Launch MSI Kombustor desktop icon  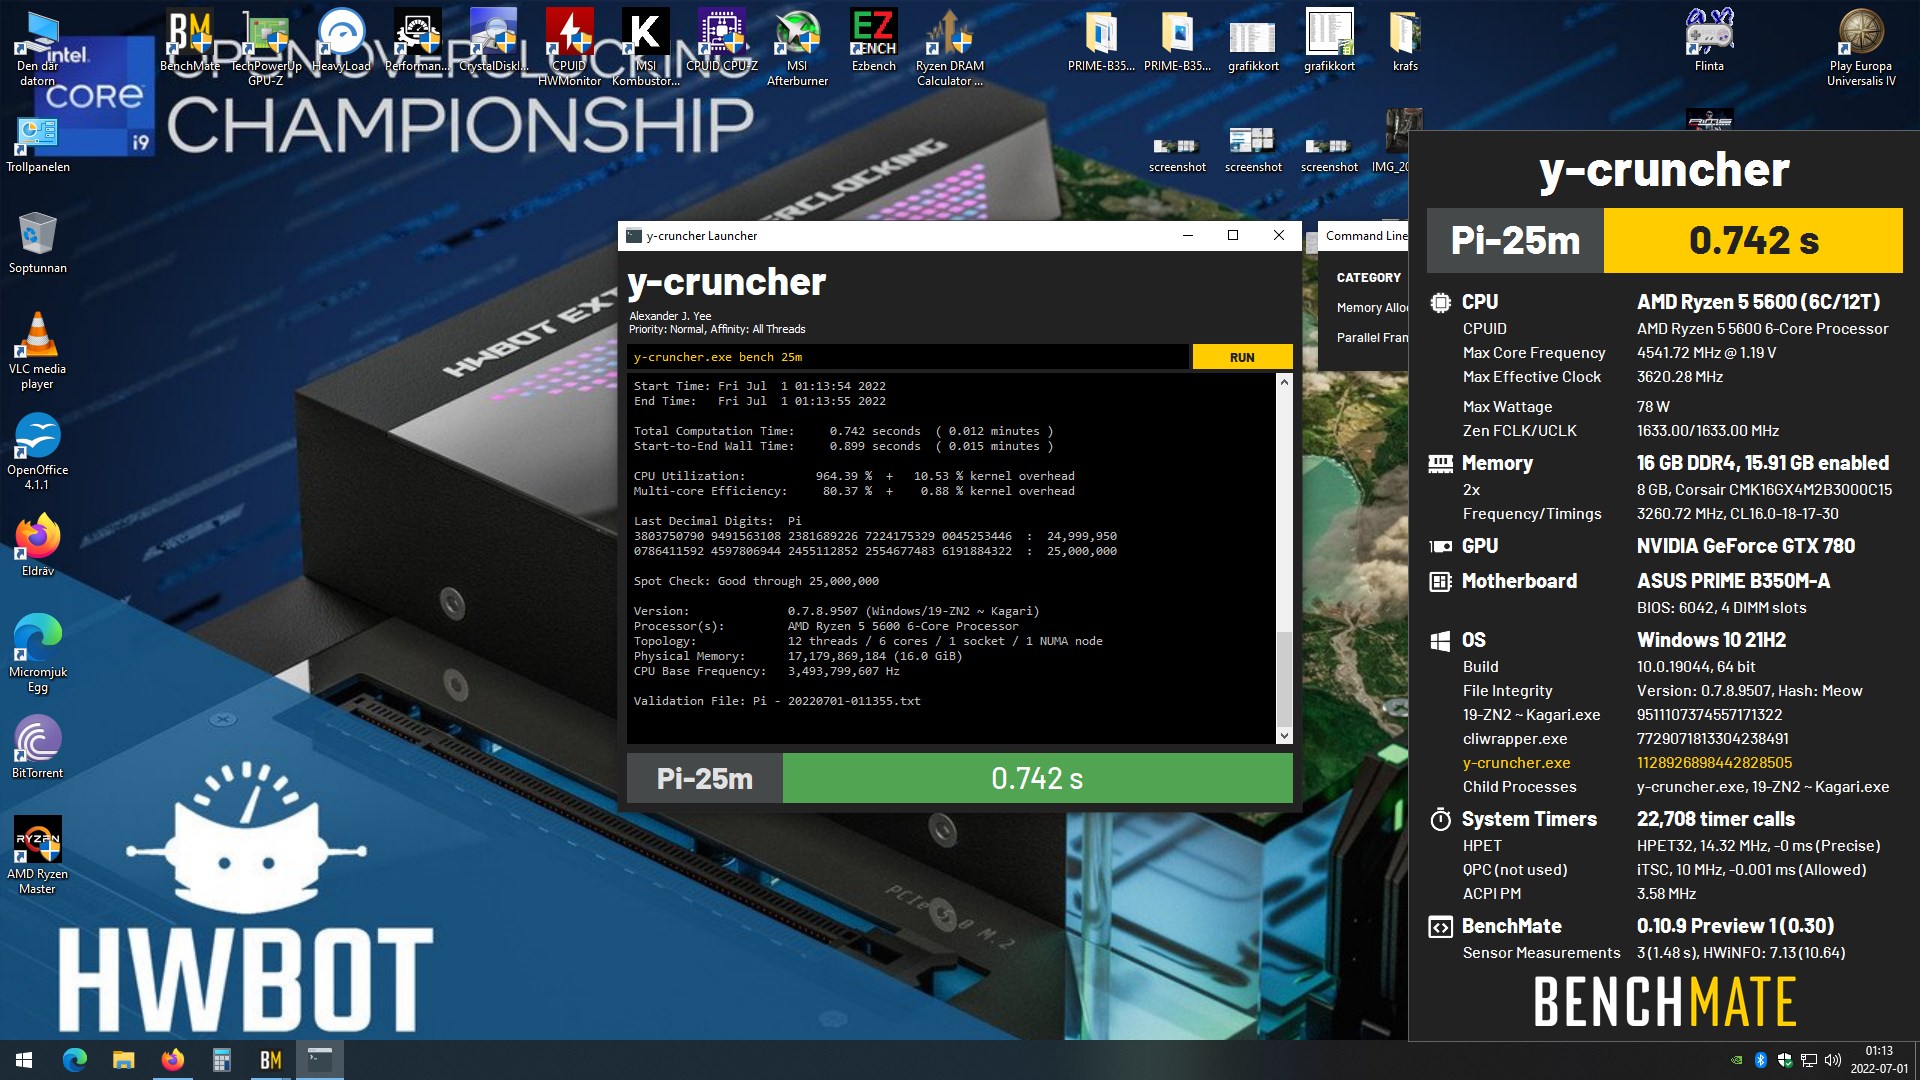pyautogui.click(x=646, y=48)
